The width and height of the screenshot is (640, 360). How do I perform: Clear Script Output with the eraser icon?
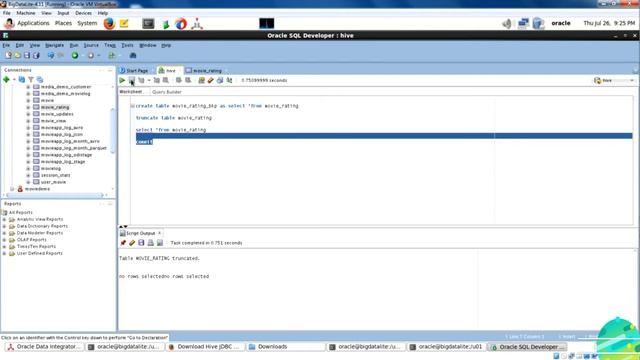[132, 243]
